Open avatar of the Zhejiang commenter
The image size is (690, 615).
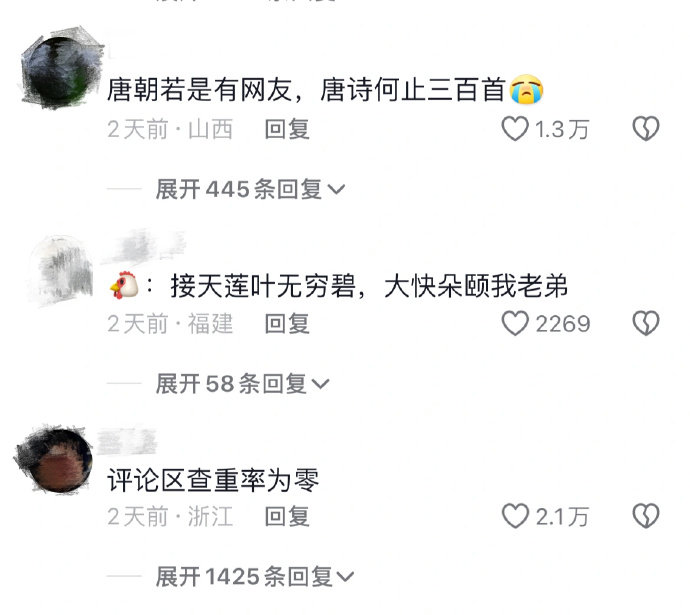[x=55, y=458]
